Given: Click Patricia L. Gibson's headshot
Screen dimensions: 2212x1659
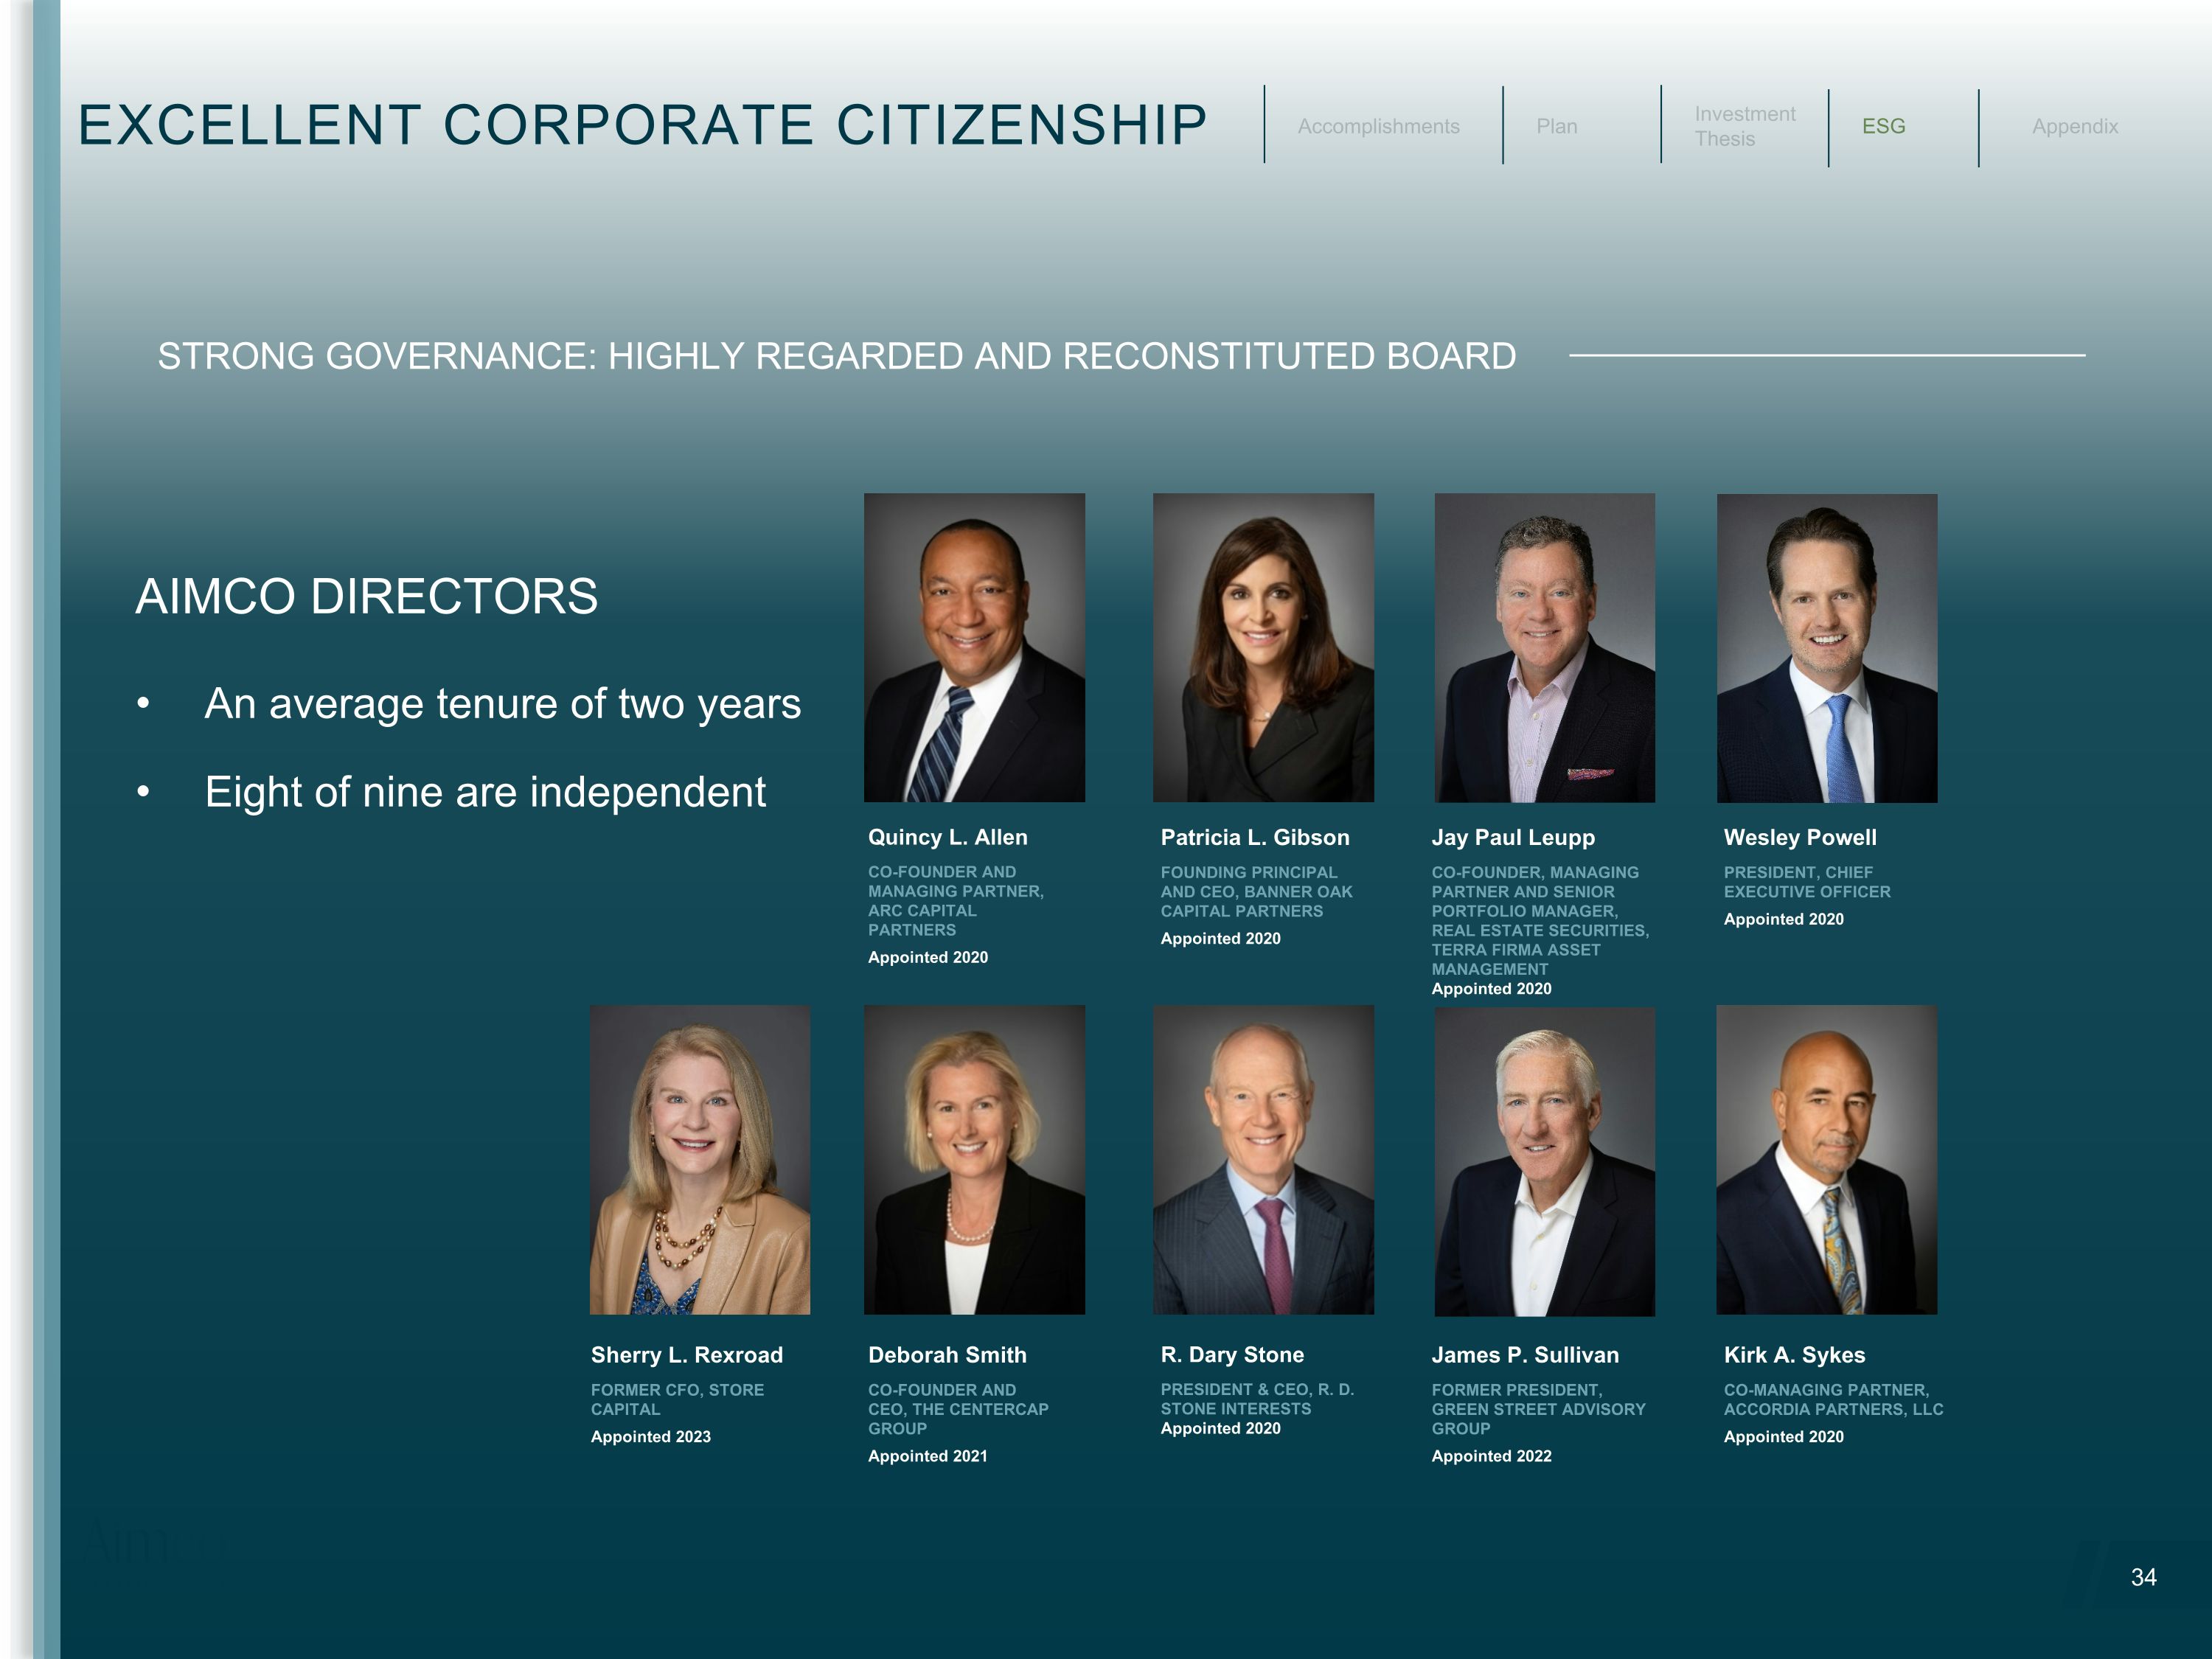Looking at the screenshot, I should (1263, 647).
